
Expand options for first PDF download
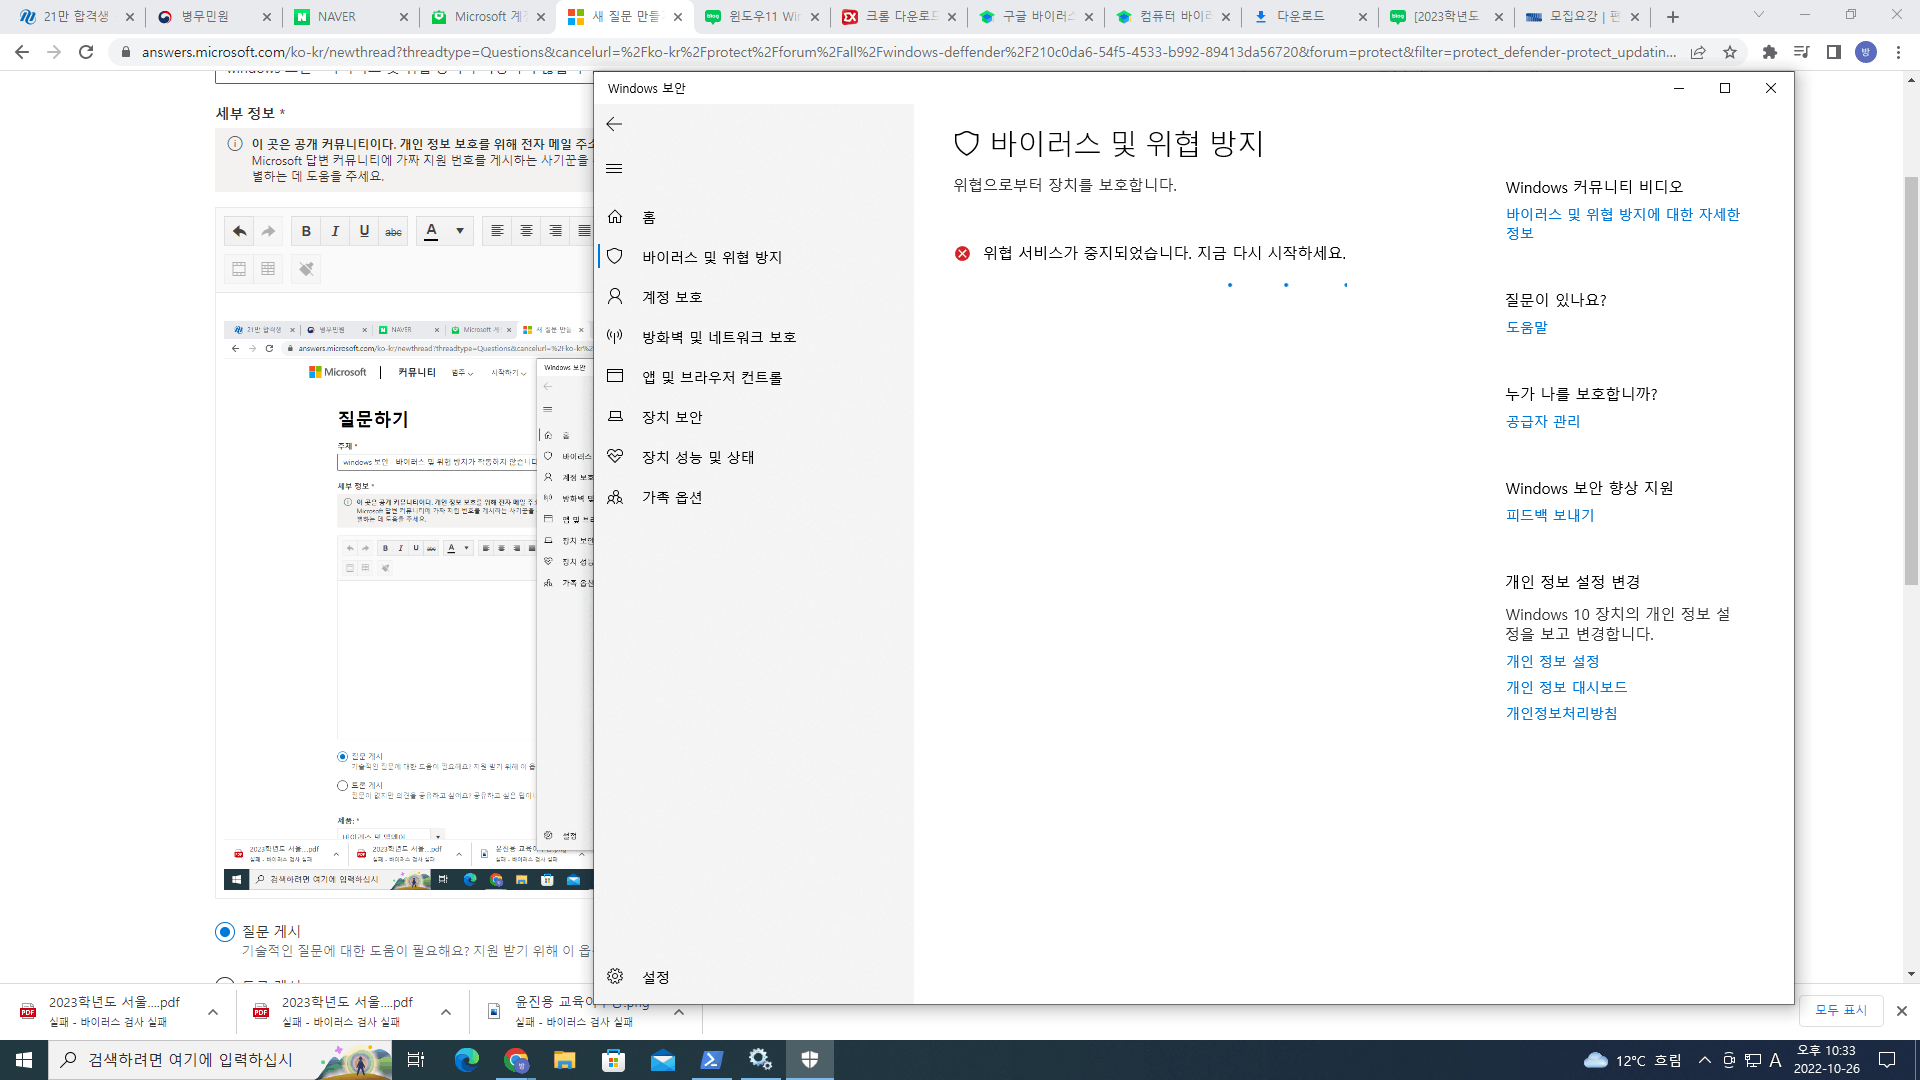(x=213, y=1012)
